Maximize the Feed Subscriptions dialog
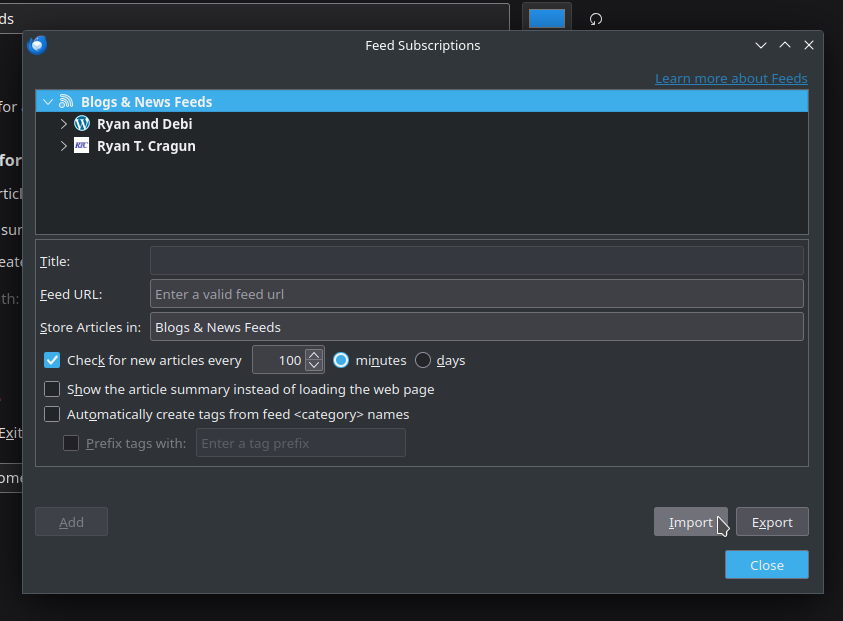Screen dimensions: 843x621 (x=785, y=45)
